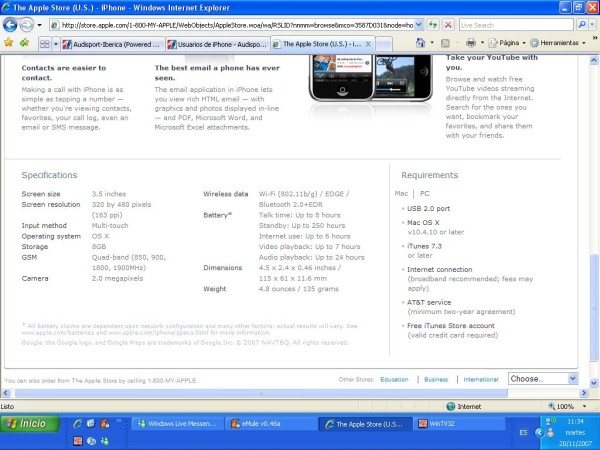Expand the quick launch overflow chevron

point(119,421)
